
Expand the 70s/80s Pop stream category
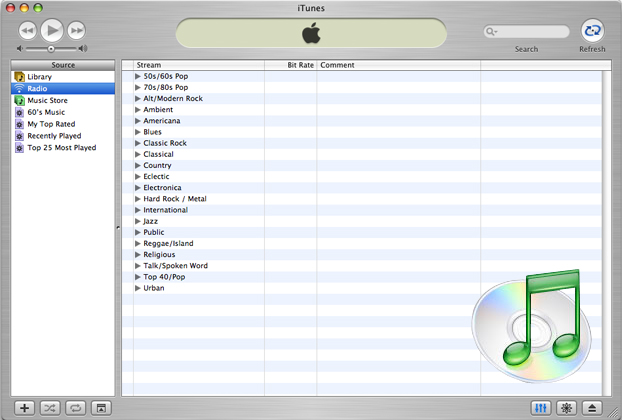(138, 87)
